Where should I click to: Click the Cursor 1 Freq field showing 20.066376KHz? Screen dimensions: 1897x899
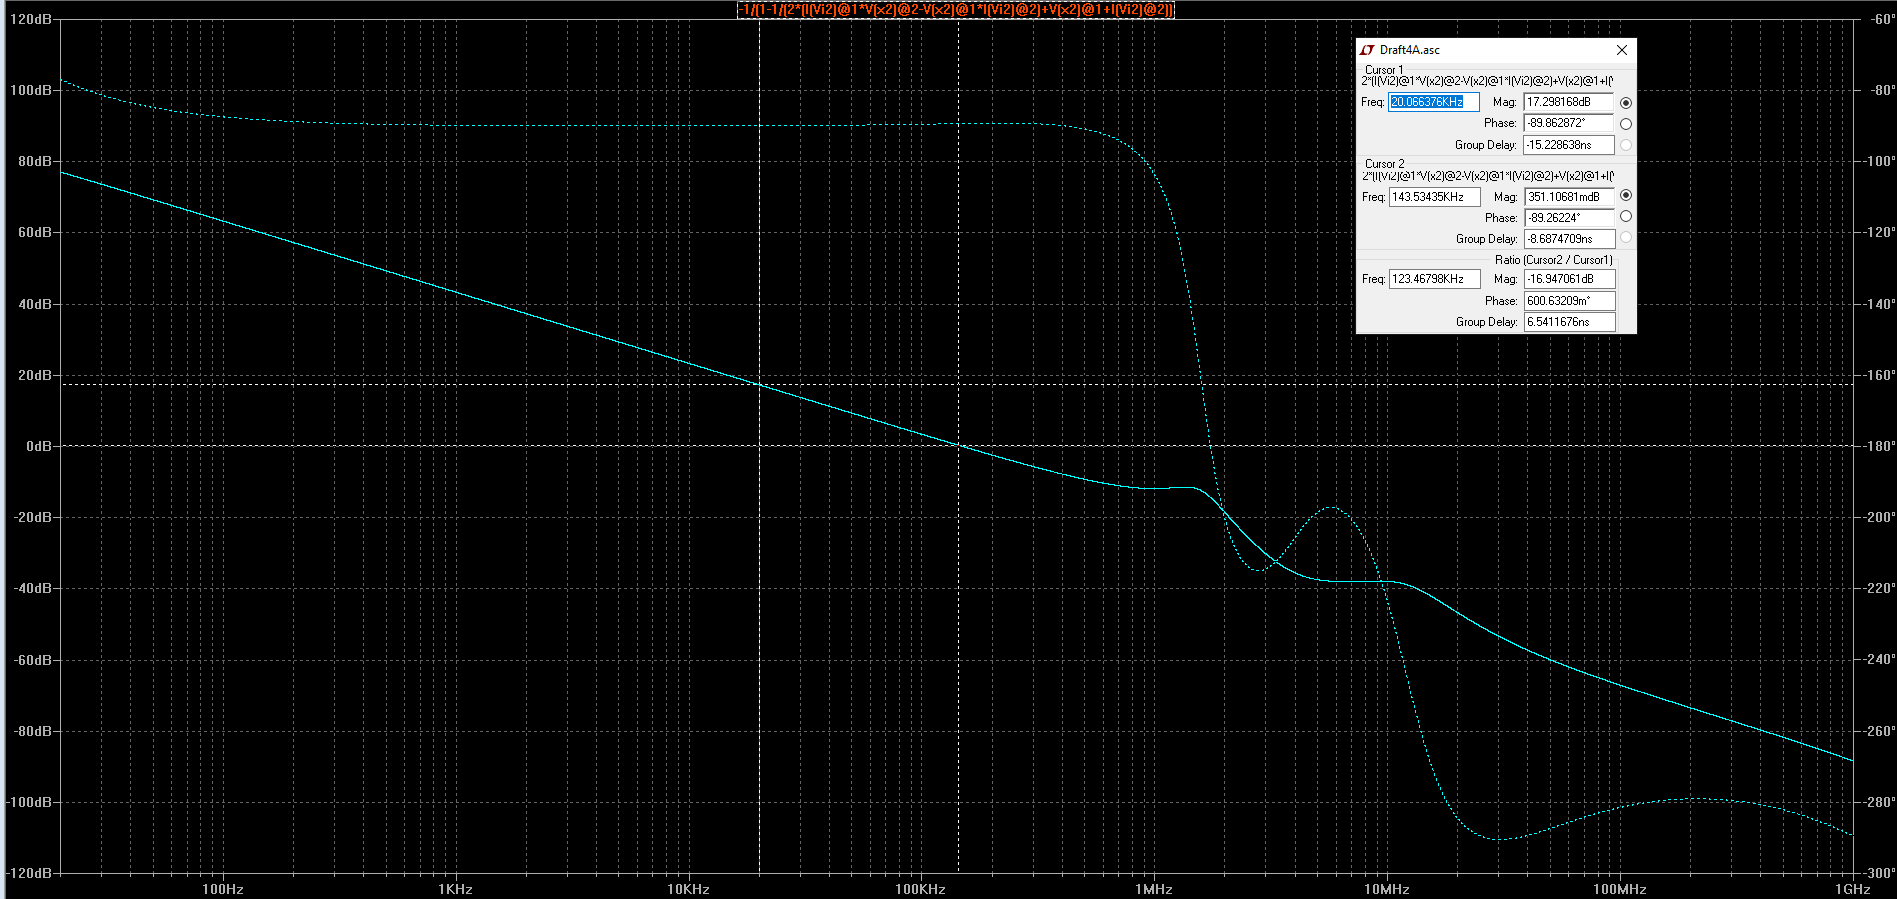[1433, 102]
